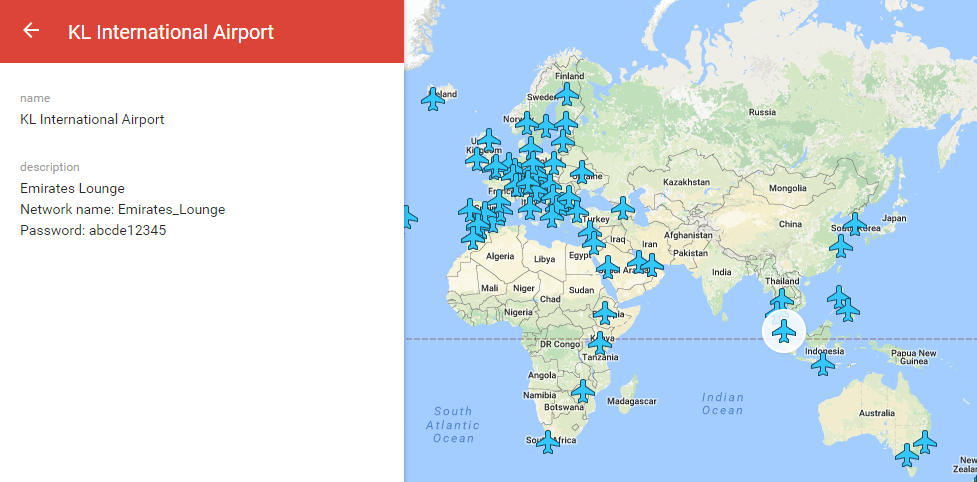Click the airplane marker on South Africa
This screenshot has width=977, height=482.
click(547, 442)
